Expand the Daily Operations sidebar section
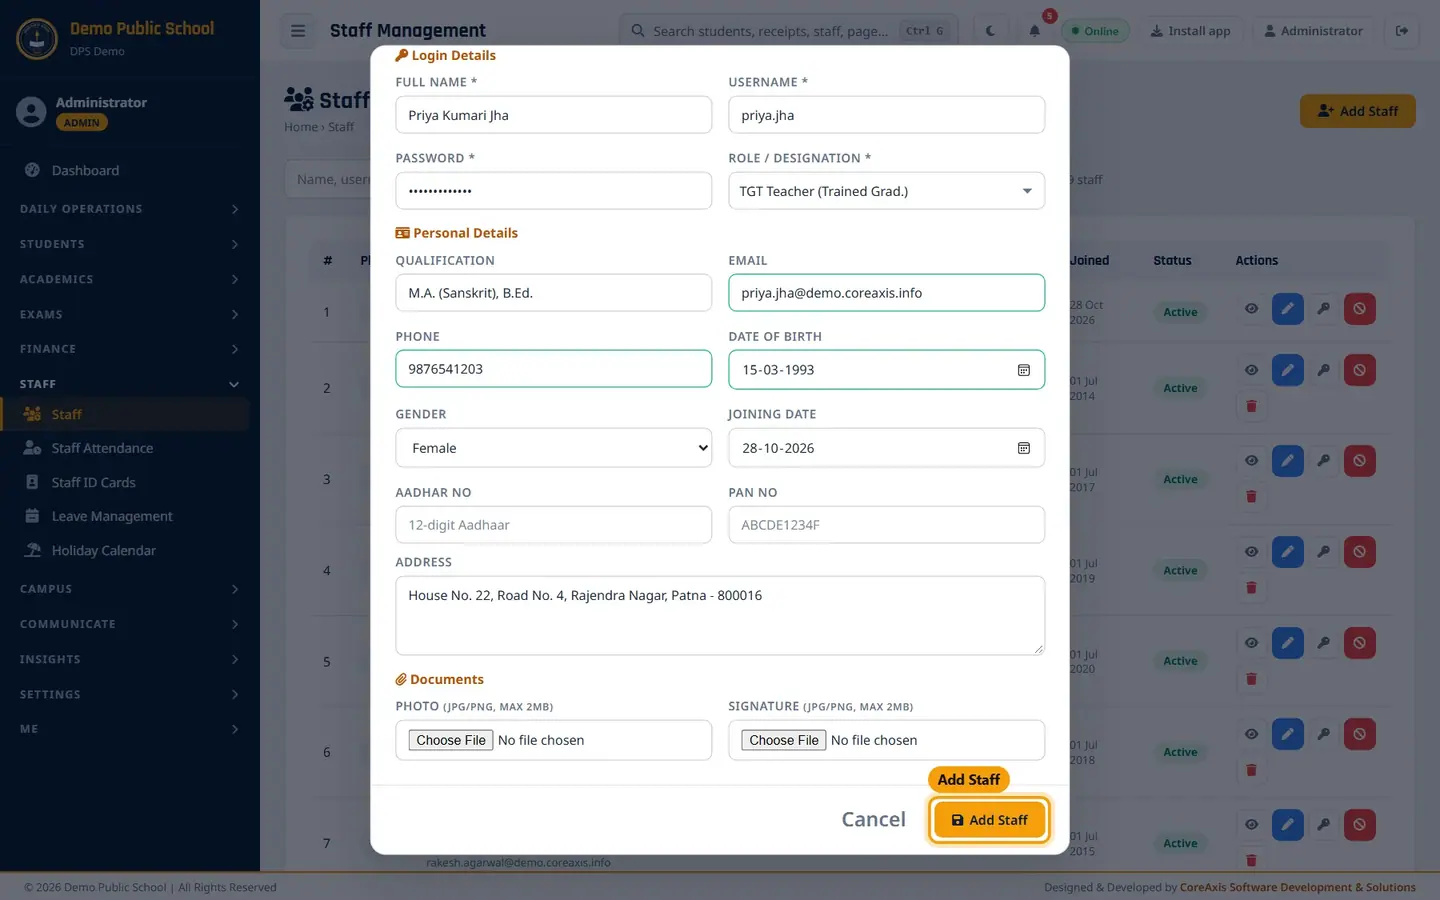The image size is (1440, 900). [x=130, y=209]
